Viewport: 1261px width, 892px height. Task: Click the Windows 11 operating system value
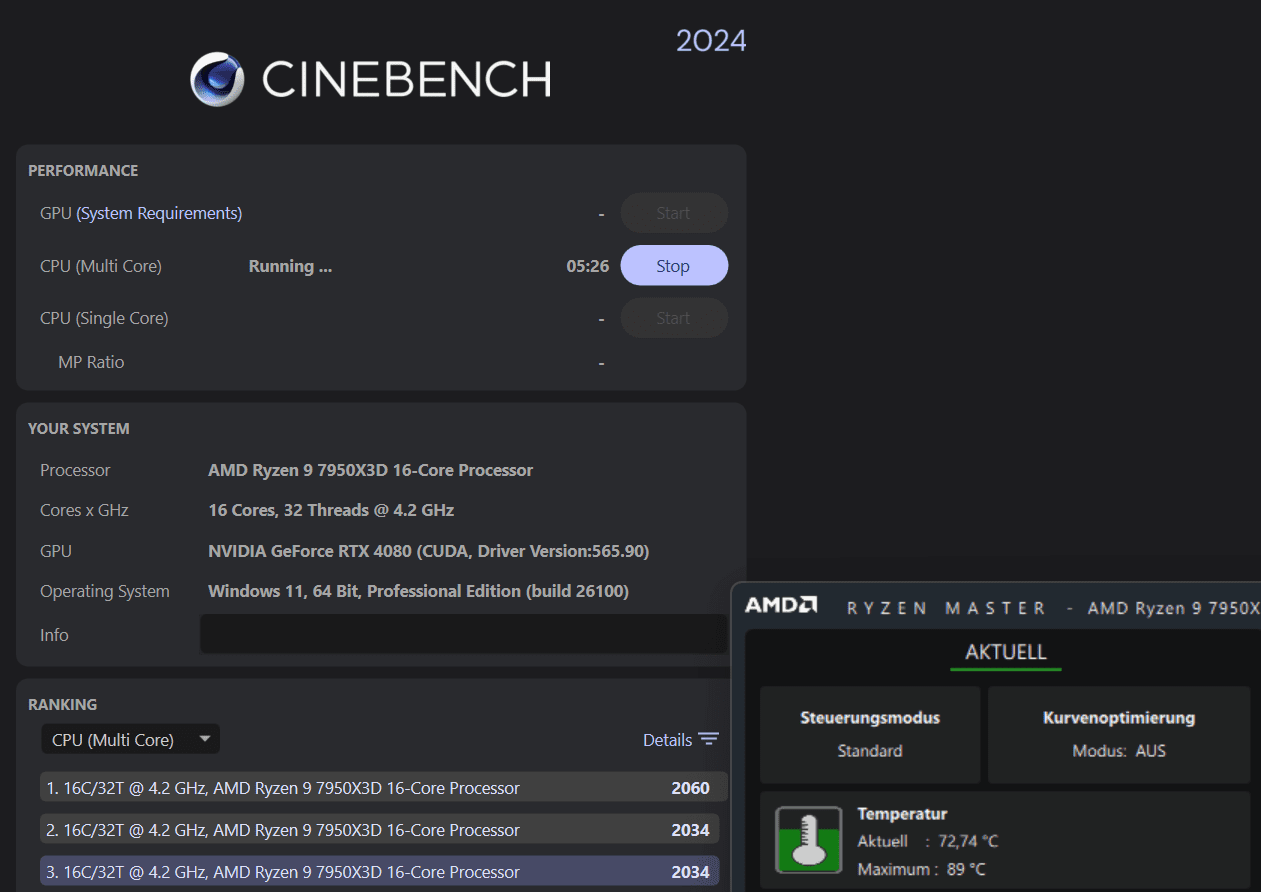[x=418, y=591]
